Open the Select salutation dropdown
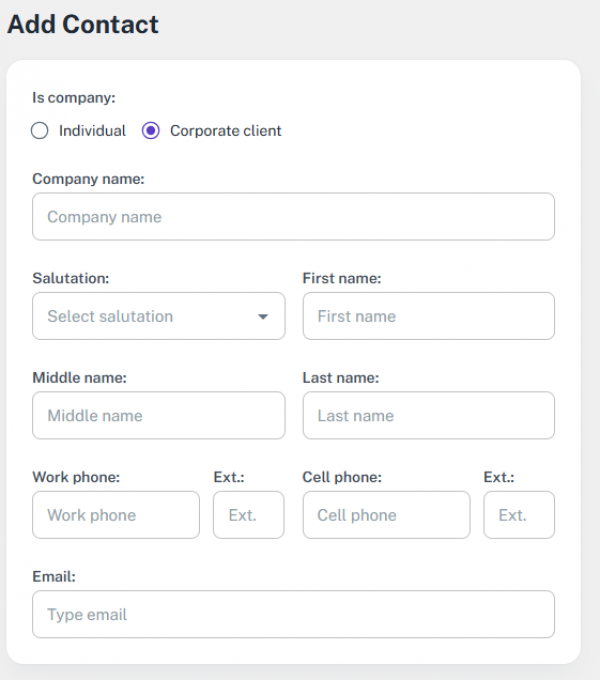The image size is (600, 680). pyautogui.click(x=158, y=316)
